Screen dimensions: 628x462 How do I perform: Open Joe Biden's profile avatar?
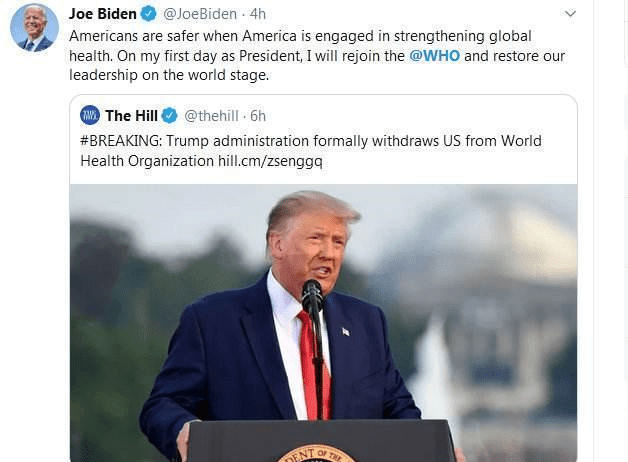pos(34,28)
